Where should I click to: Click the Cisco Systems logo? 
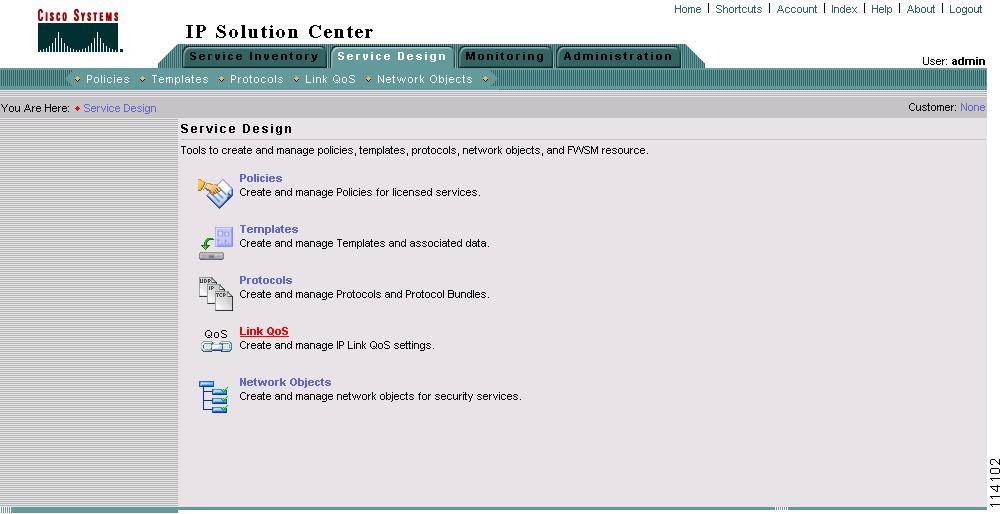pos(78,30)
